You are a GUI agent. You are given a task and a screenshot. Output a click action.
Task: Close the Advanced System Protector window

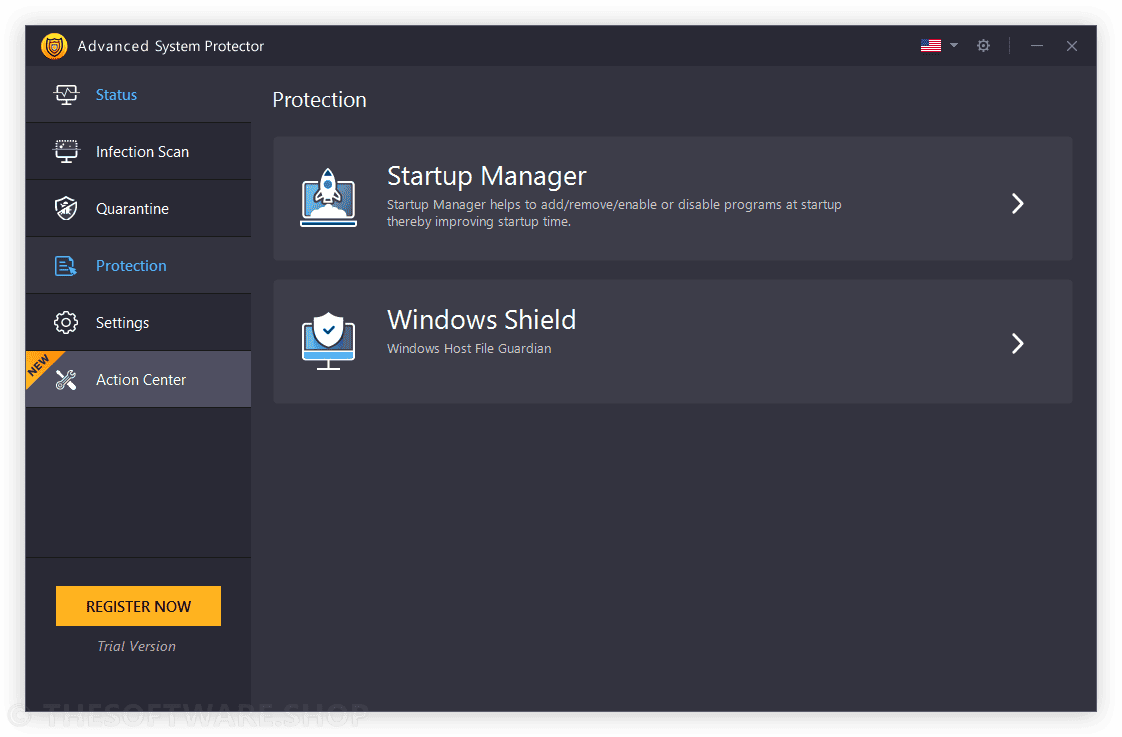click(x=1072, y=46)
